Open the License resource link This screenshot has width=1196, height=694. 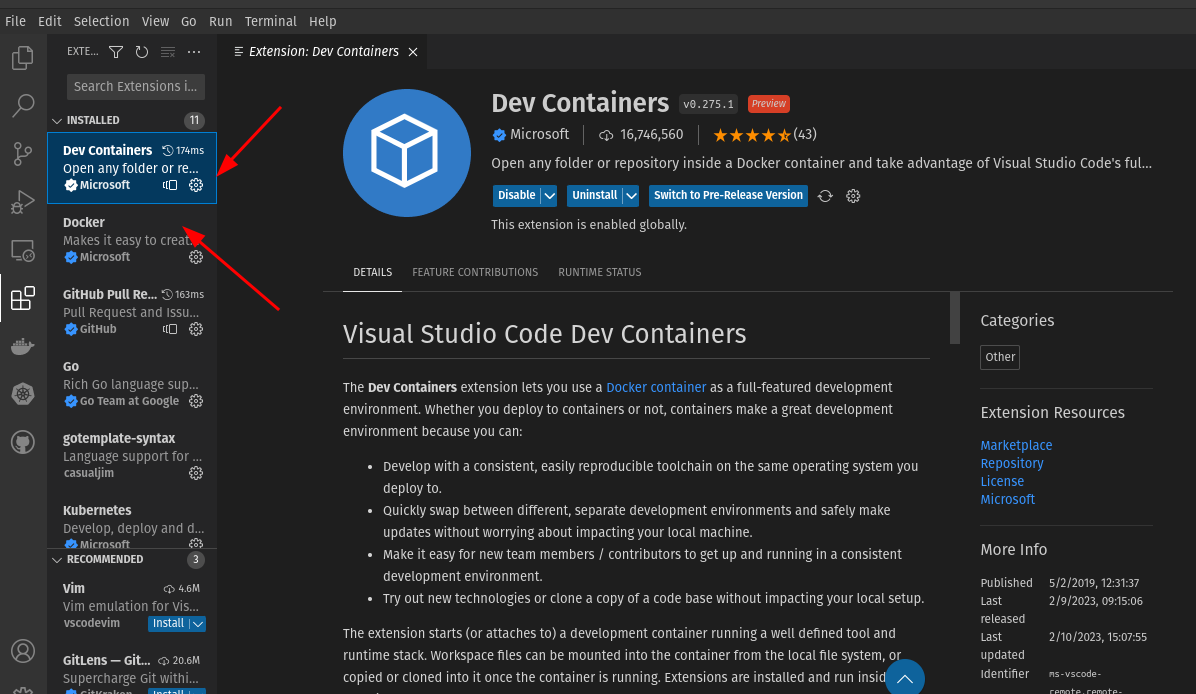click(1002, 482)
